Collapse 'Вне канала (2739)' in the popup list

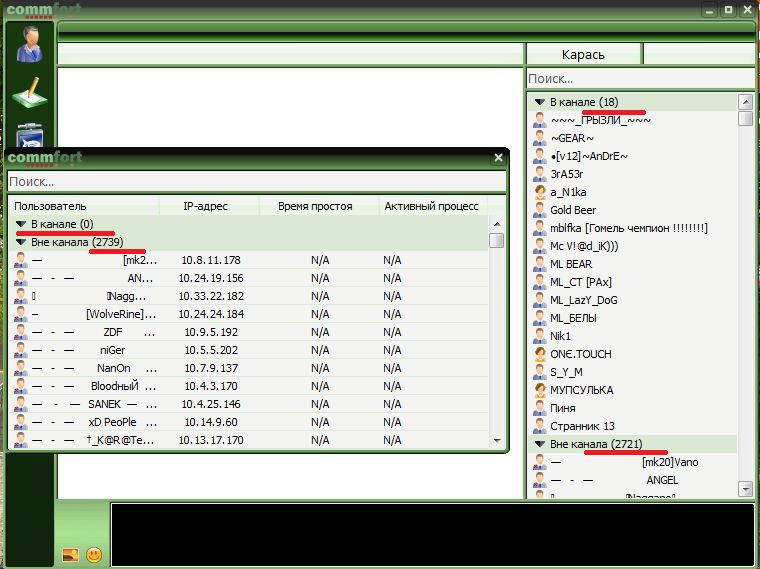coord(20,242)
